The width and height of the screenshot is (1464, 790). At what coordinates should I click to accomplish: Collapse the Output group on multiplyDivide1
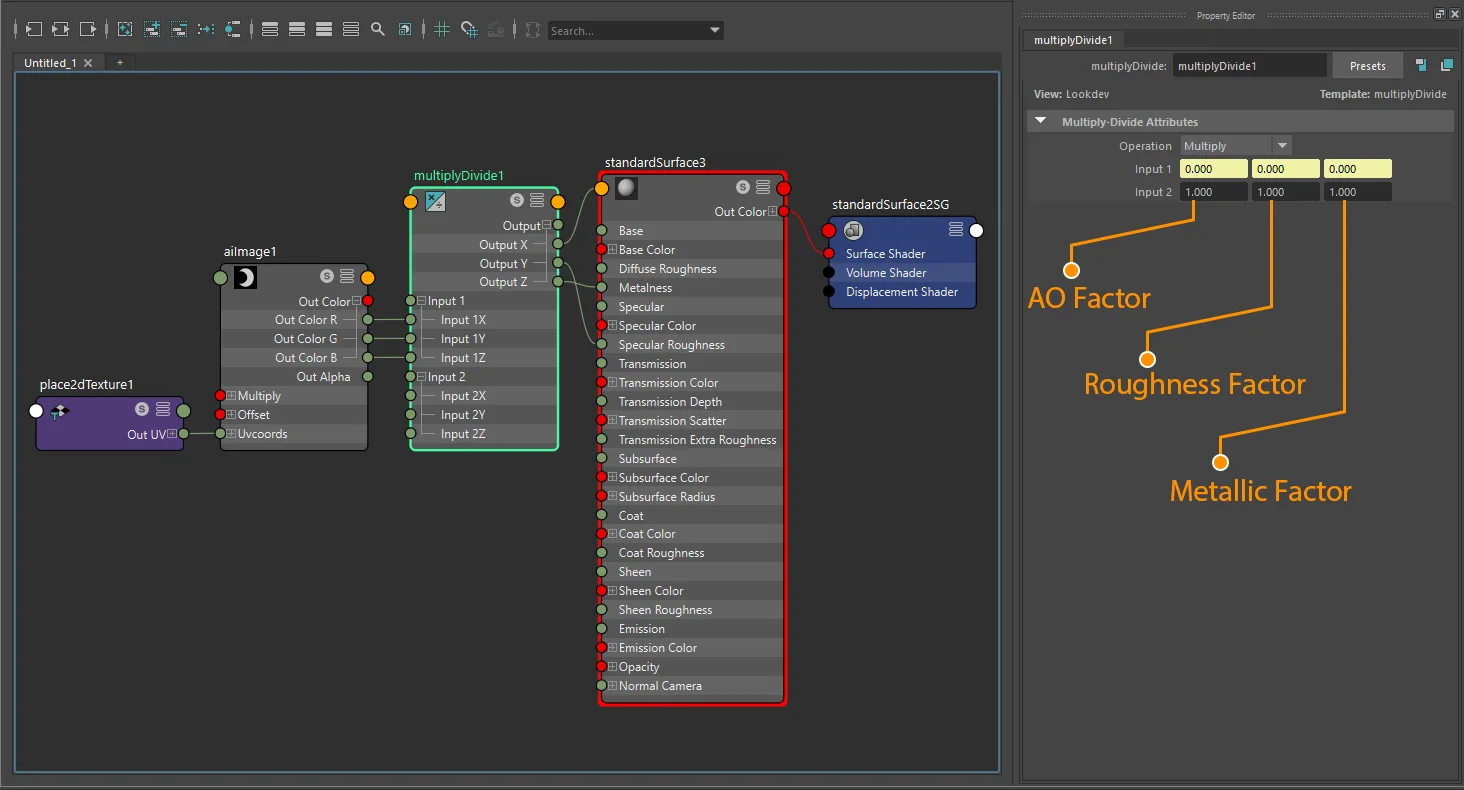(546, 226)
